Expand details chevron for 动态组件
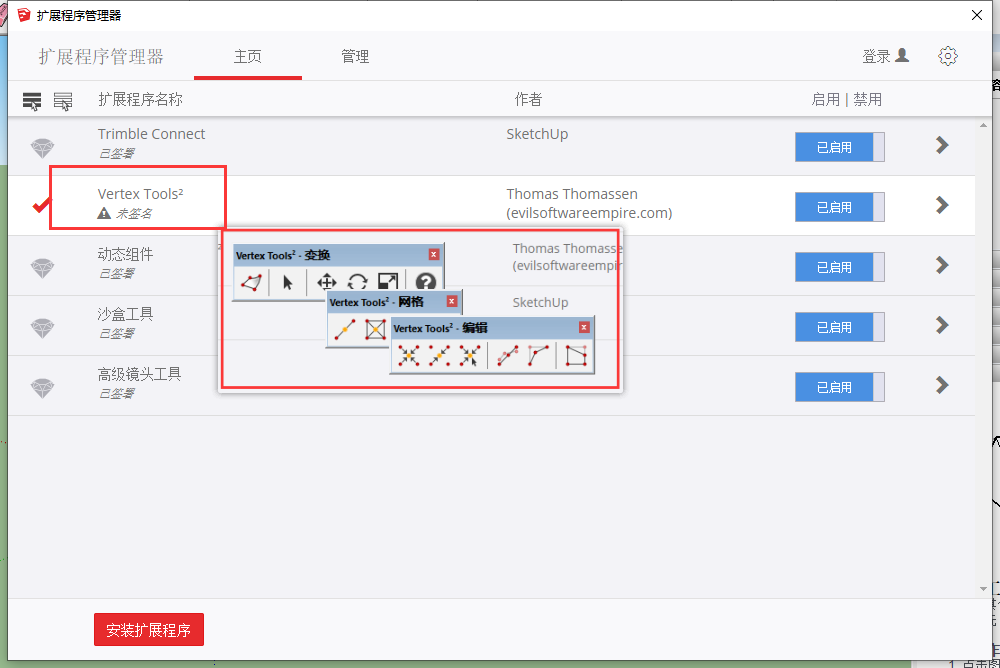 (x=942, y=265)
